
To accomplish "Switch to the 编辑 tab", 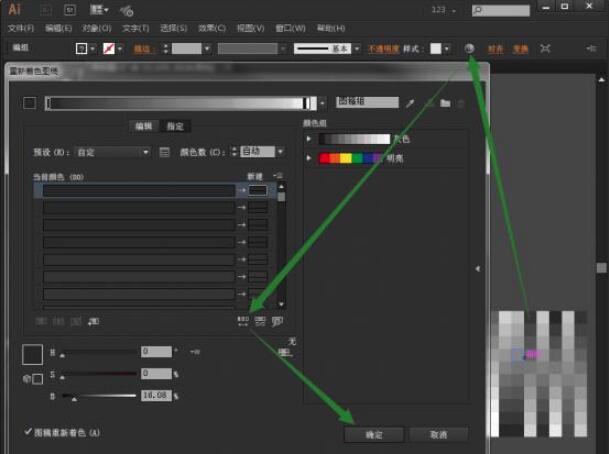I will tap(144, 126).
